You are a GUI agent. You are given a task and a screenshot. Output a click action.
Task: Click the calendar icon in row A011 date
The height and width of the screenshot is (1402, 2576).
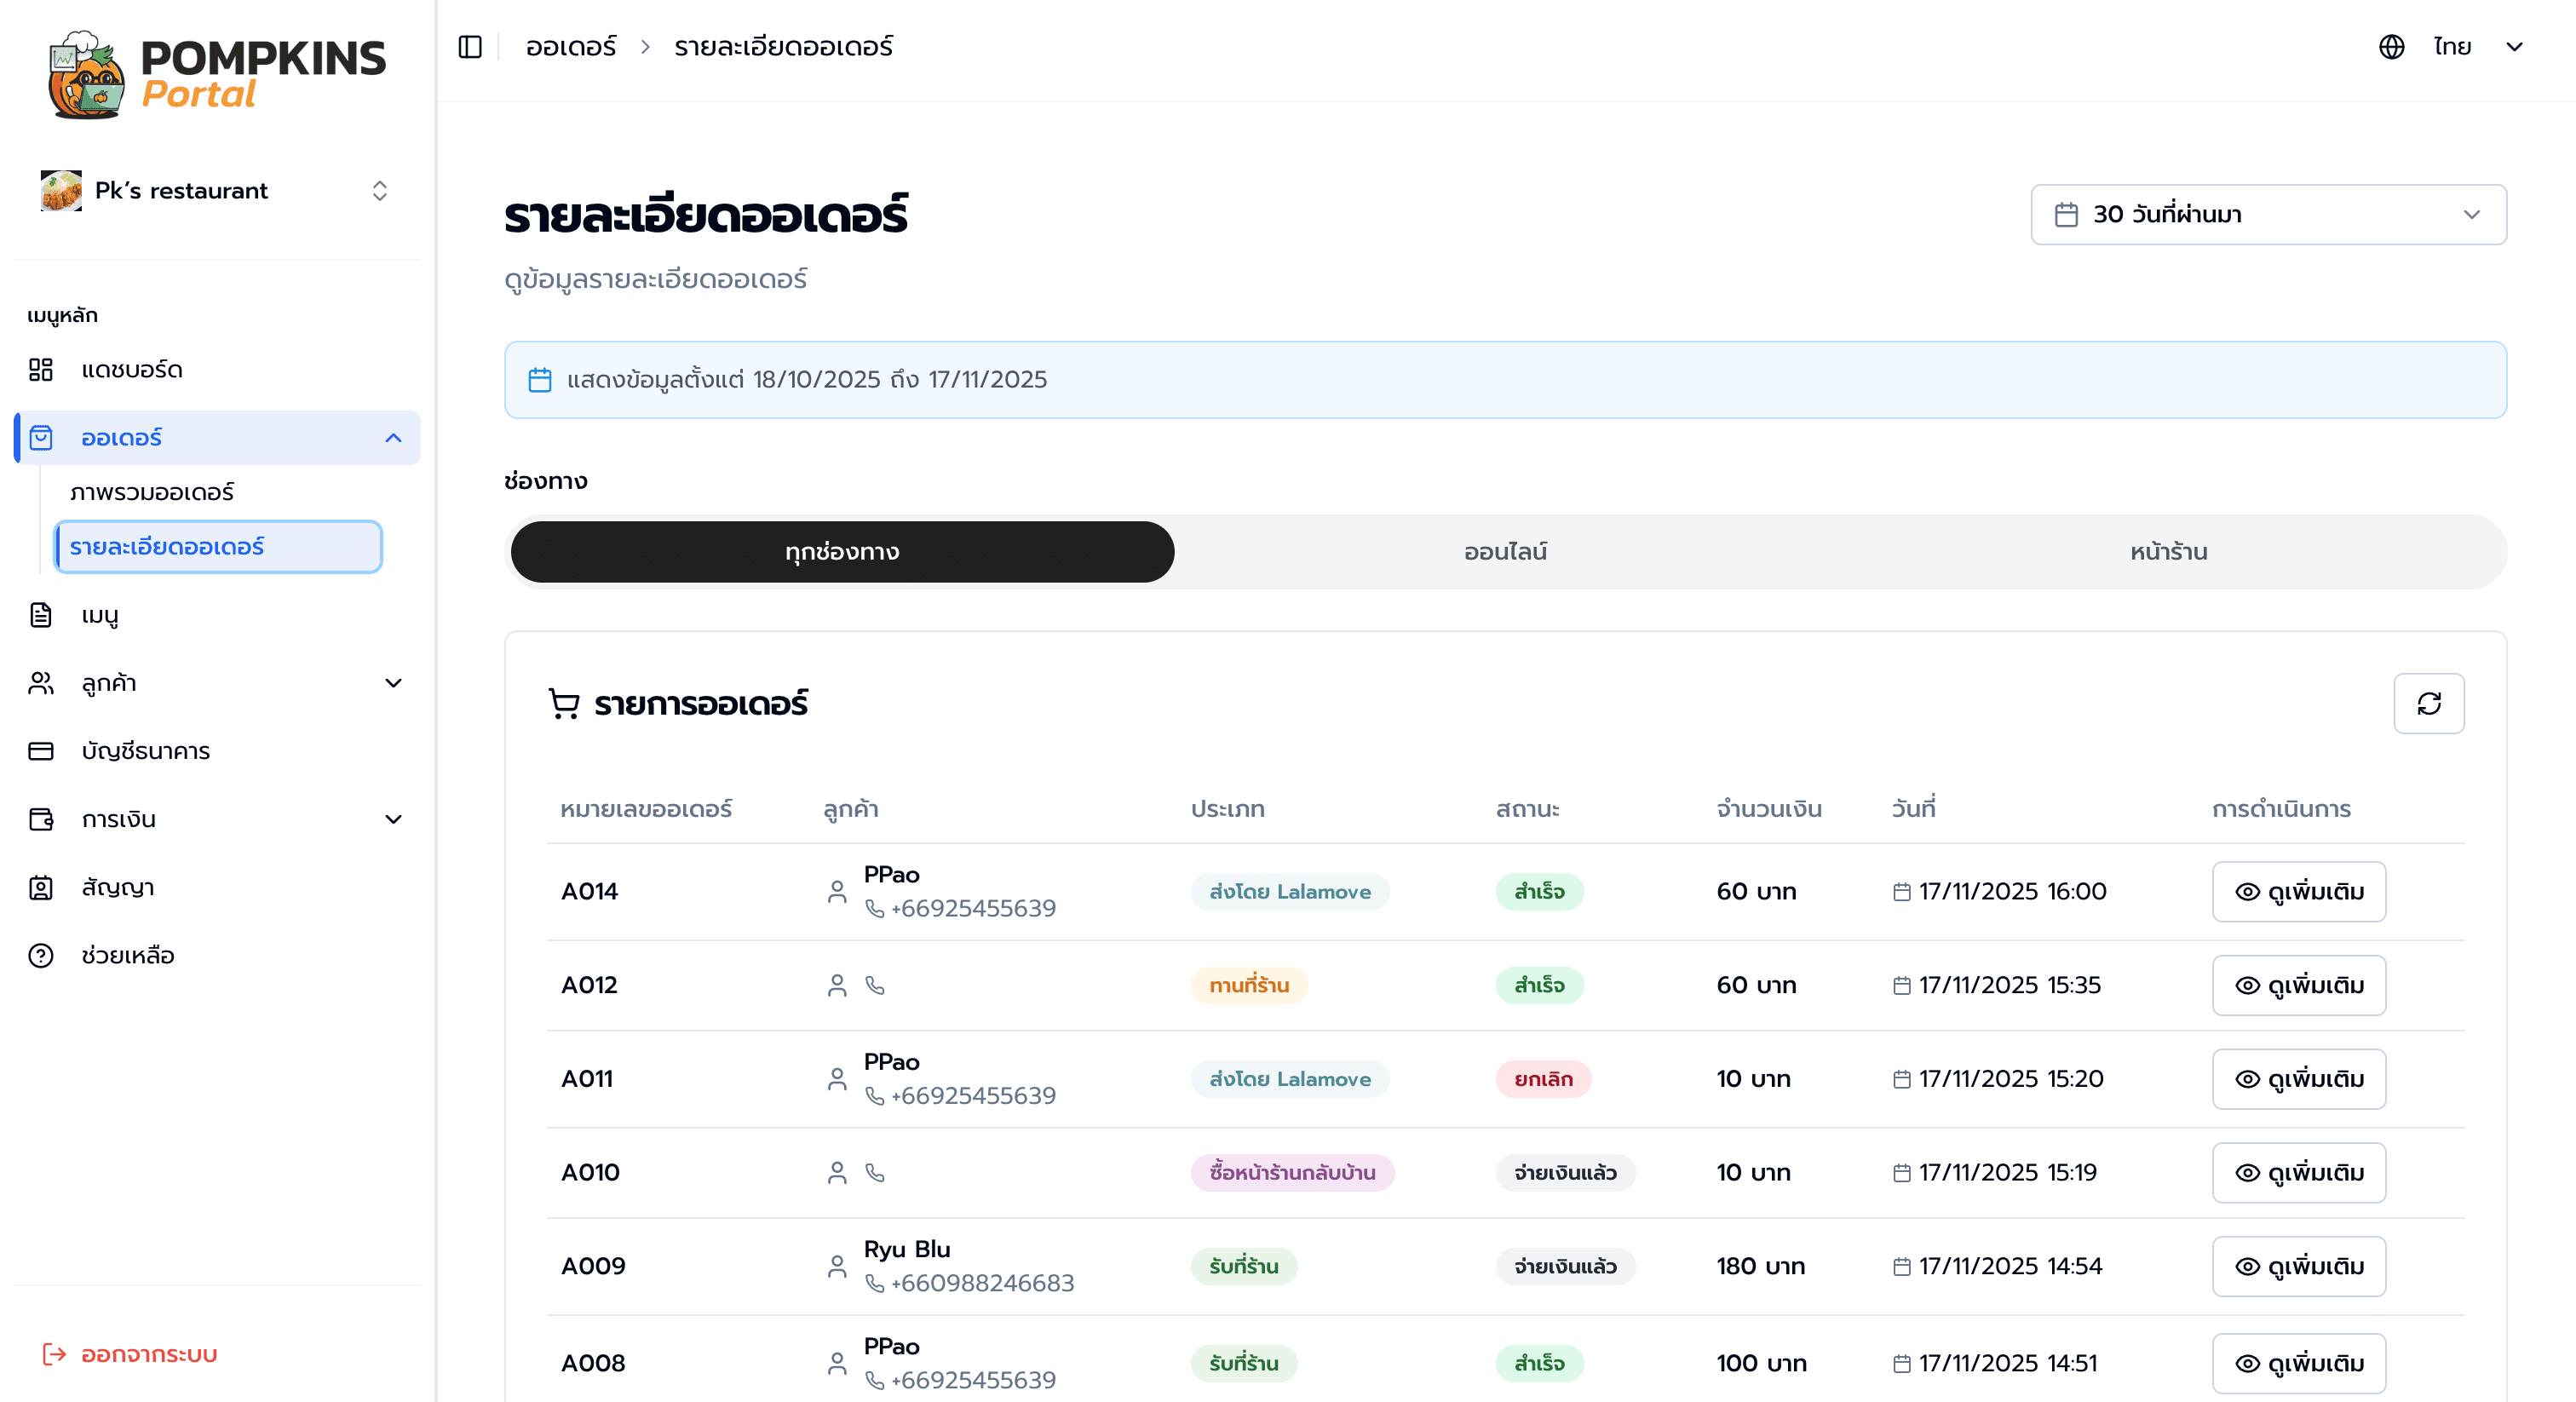1901,1079
